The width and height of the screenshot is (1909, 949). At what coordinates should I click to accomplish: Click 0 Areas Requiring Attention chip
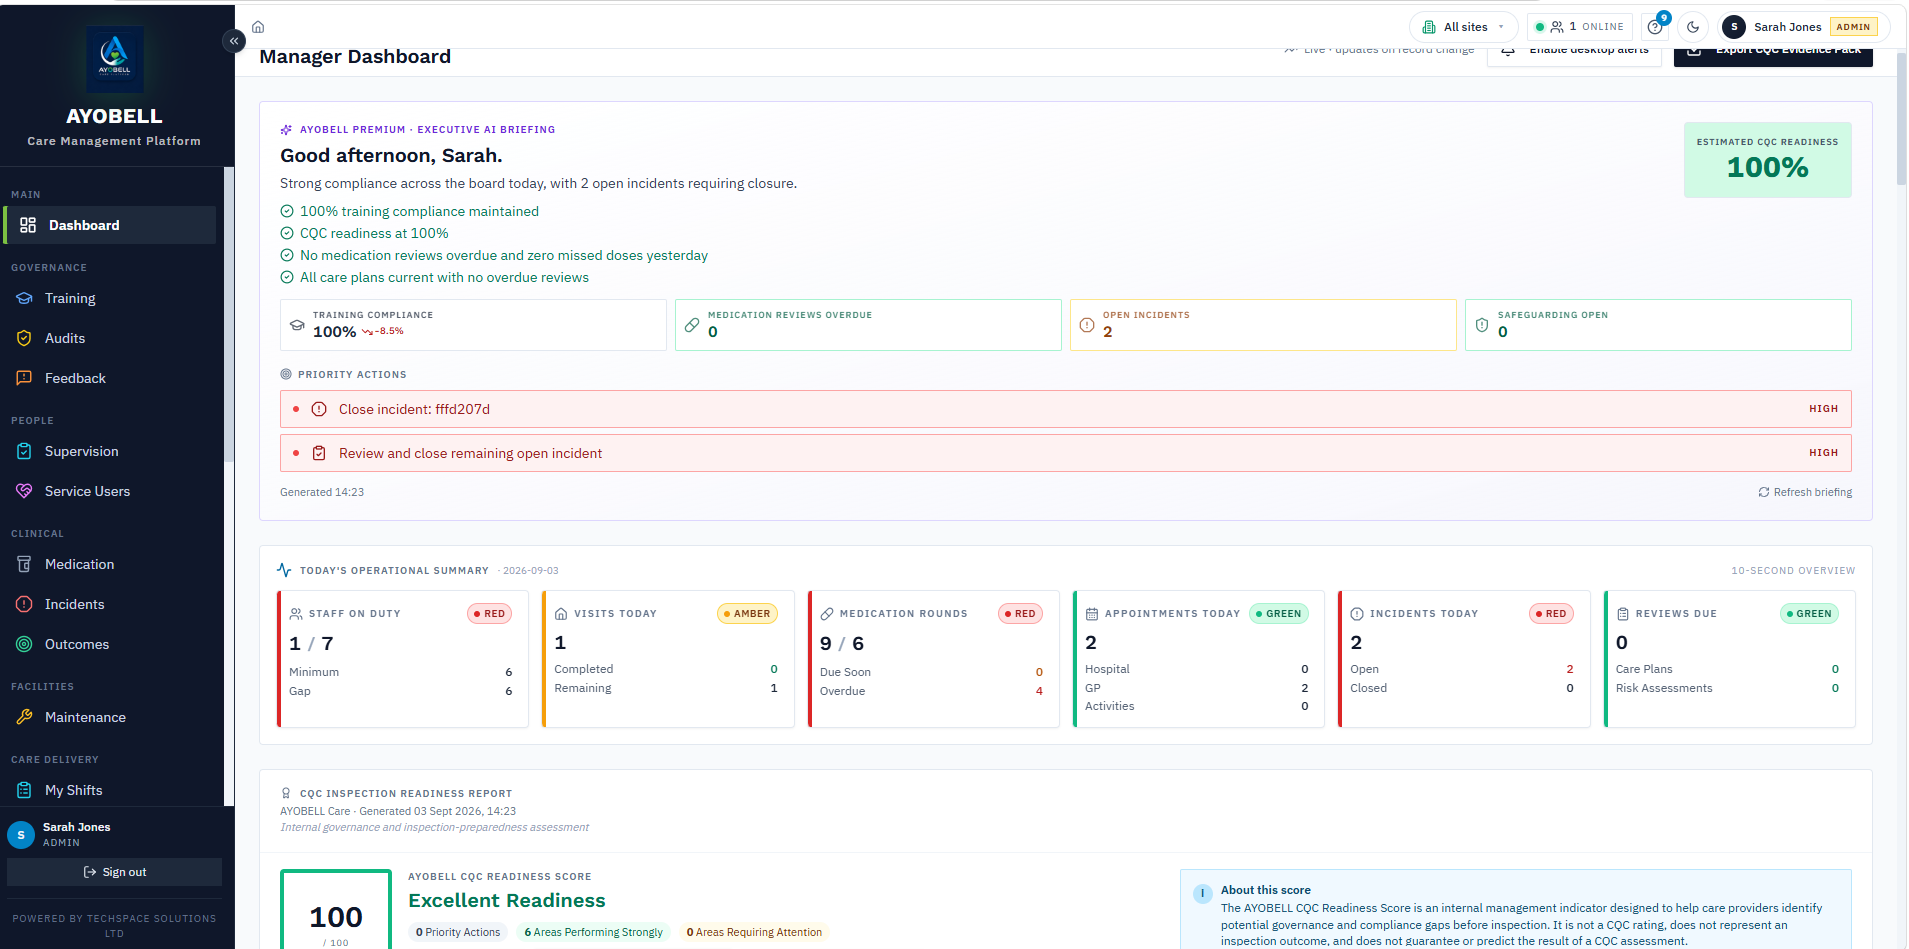[x=754, y=932]
